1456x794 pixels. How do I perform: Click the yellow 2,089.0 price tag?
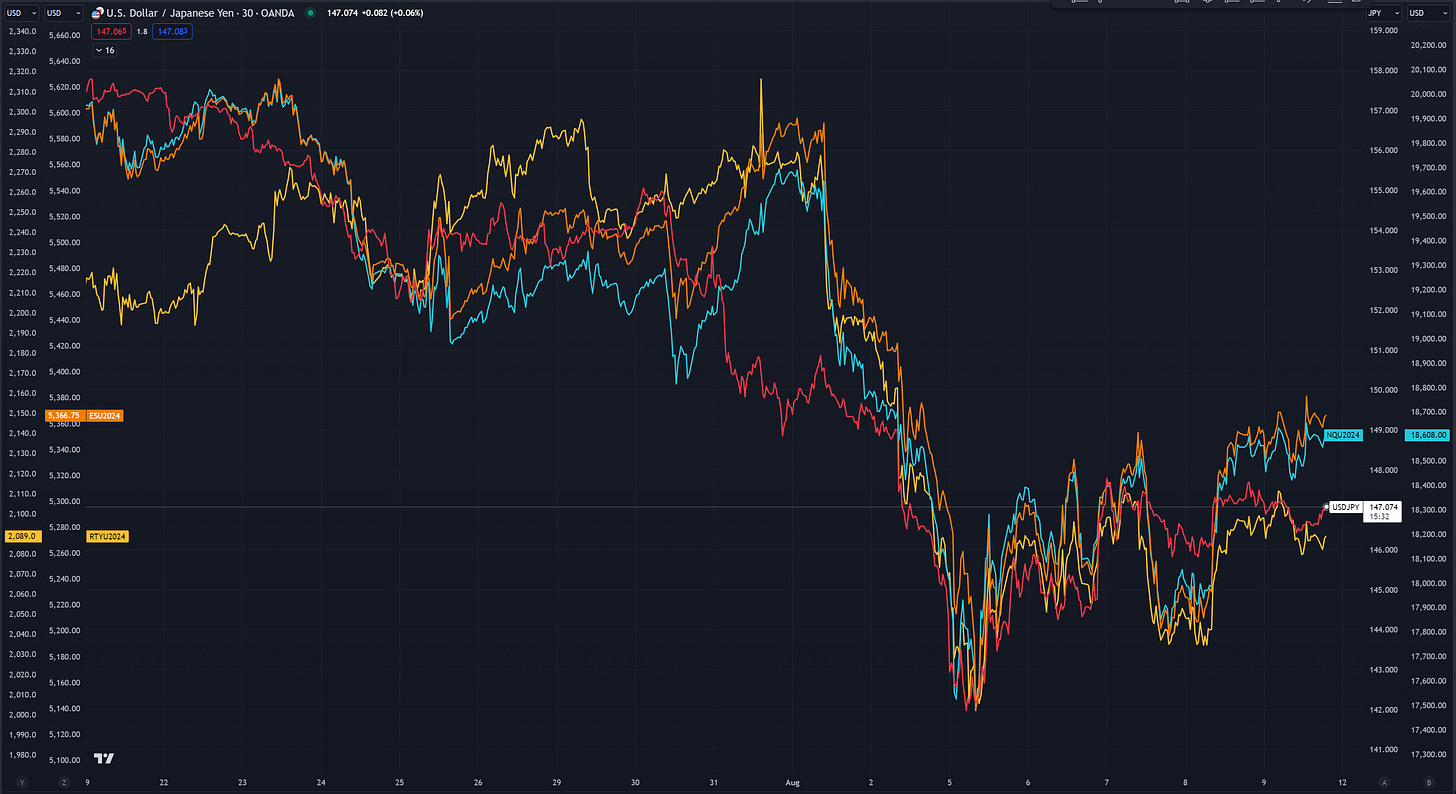point(21,537)
